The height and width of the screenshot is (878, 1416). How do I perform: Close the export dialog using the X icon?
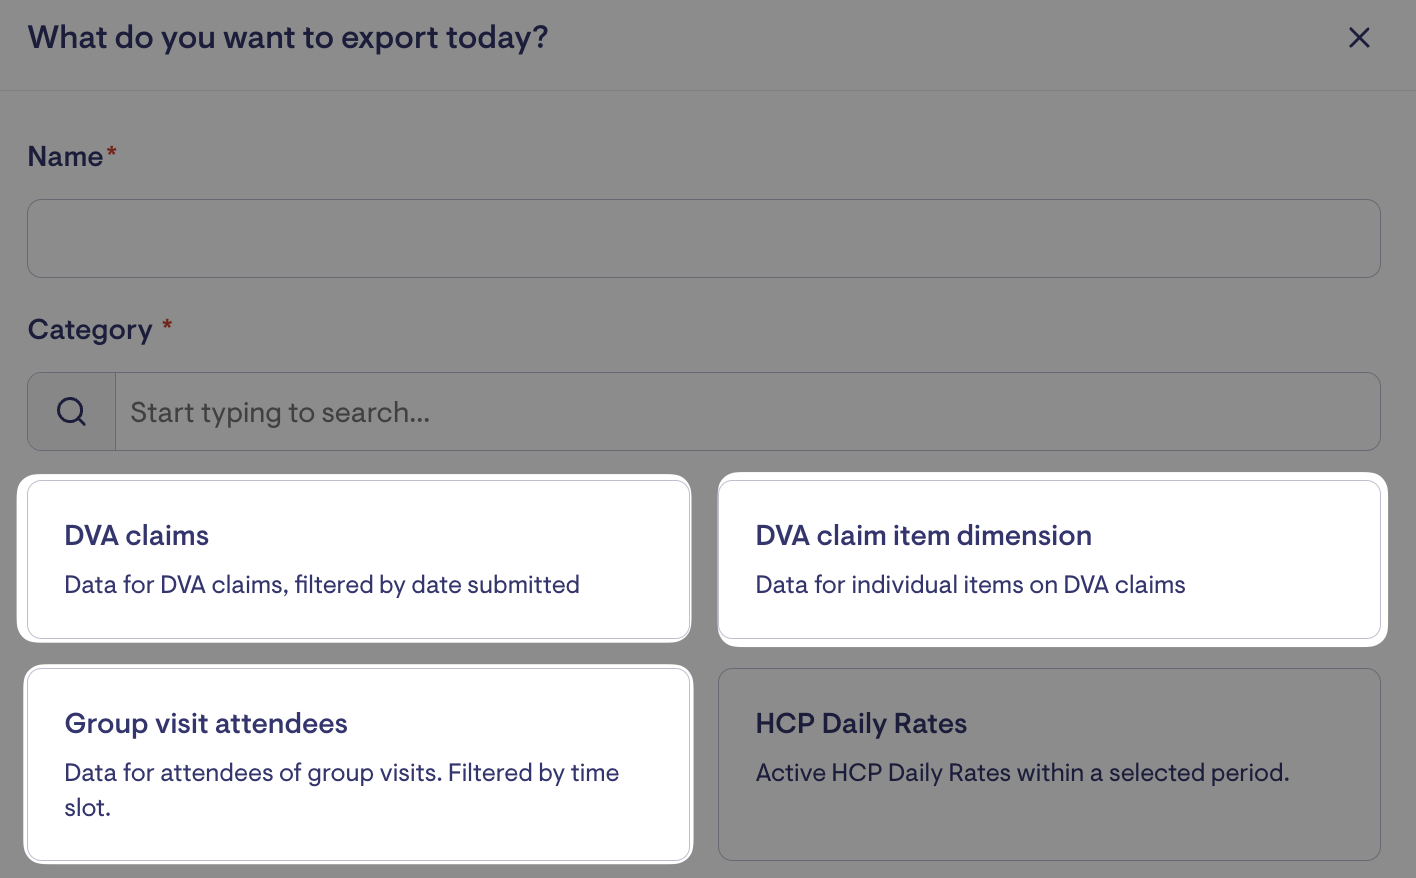click(x=1359, y=38)
